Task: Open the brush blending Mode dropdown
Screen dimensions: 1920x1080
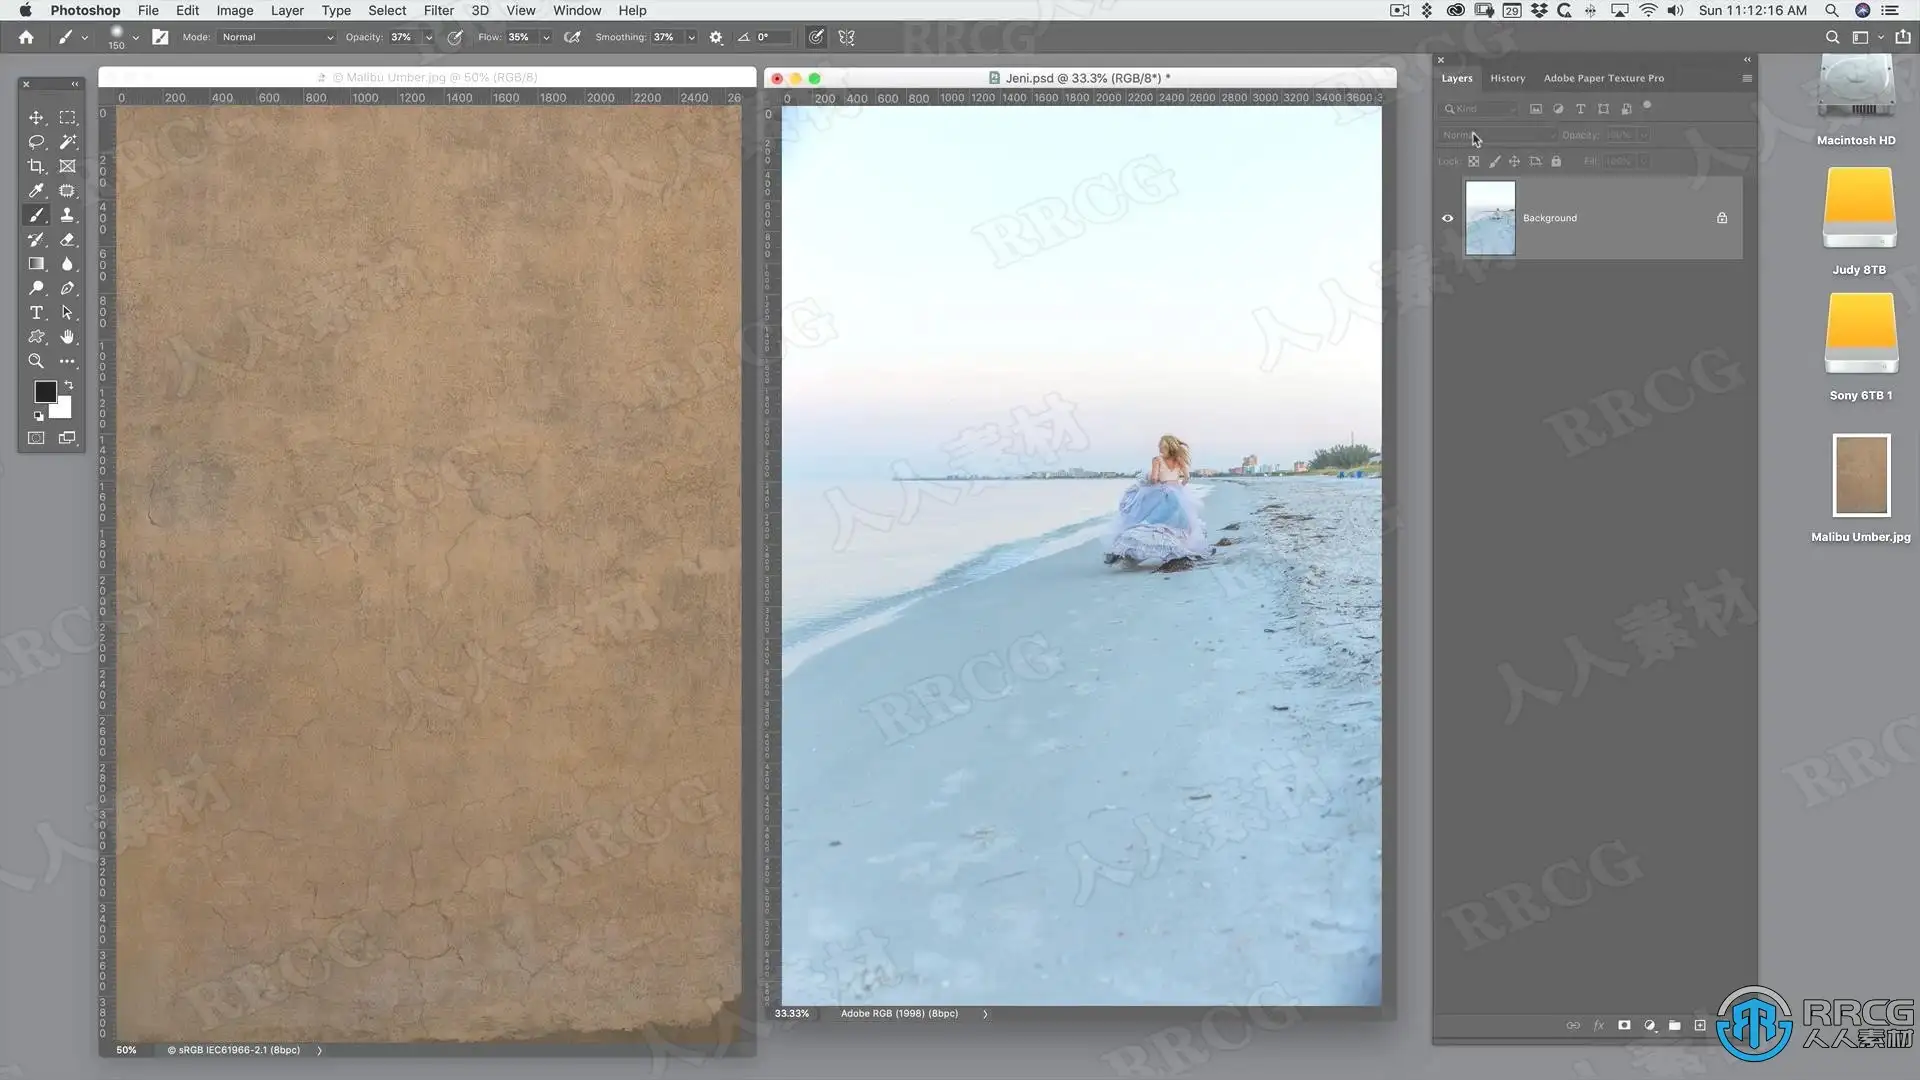Action: point(277,37)
